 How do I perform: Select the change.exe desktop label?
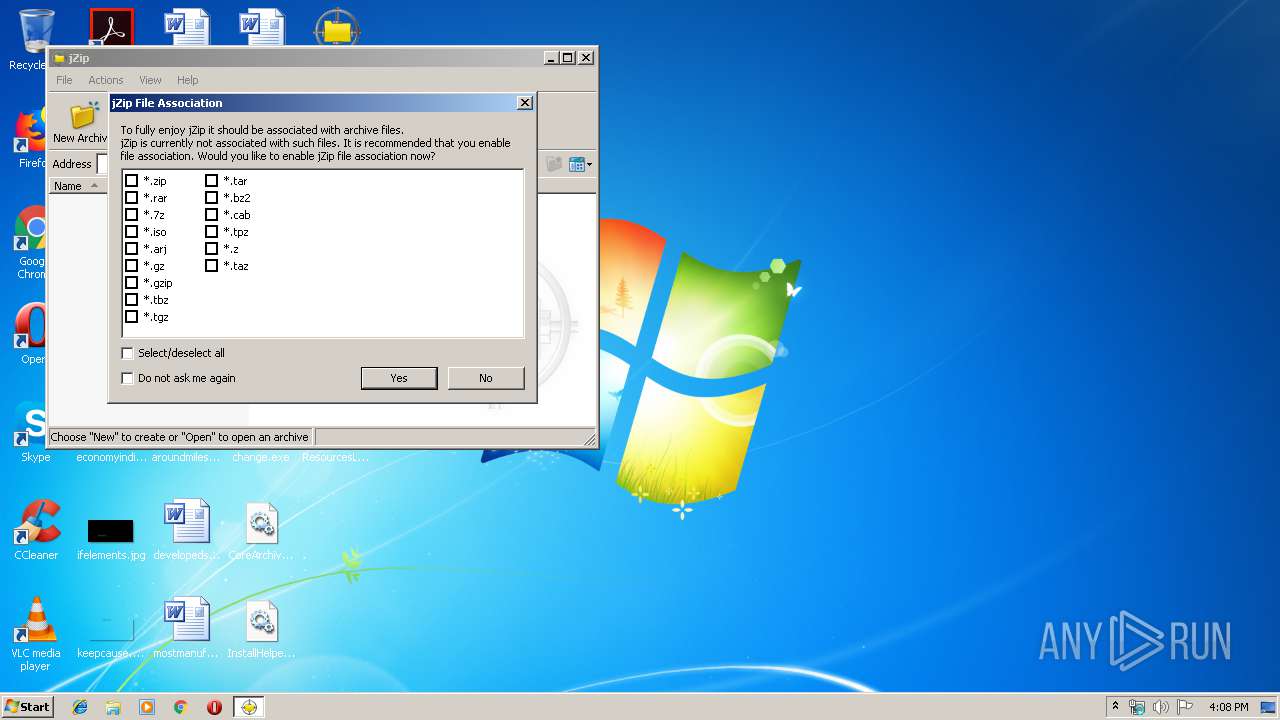pos(261,457)
